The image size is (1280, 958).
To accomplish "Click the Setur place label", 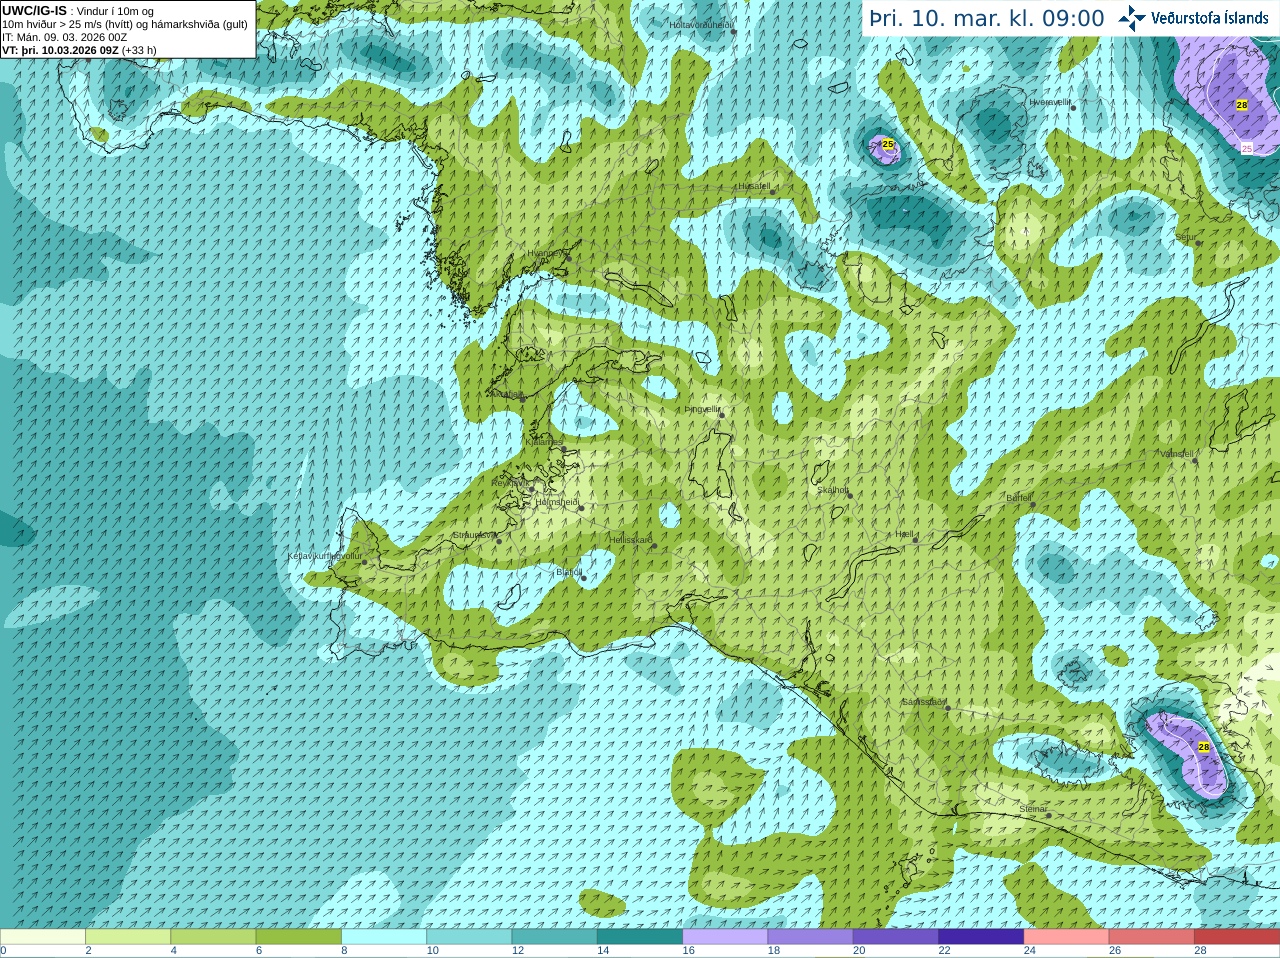I will tap(1186, 238).
